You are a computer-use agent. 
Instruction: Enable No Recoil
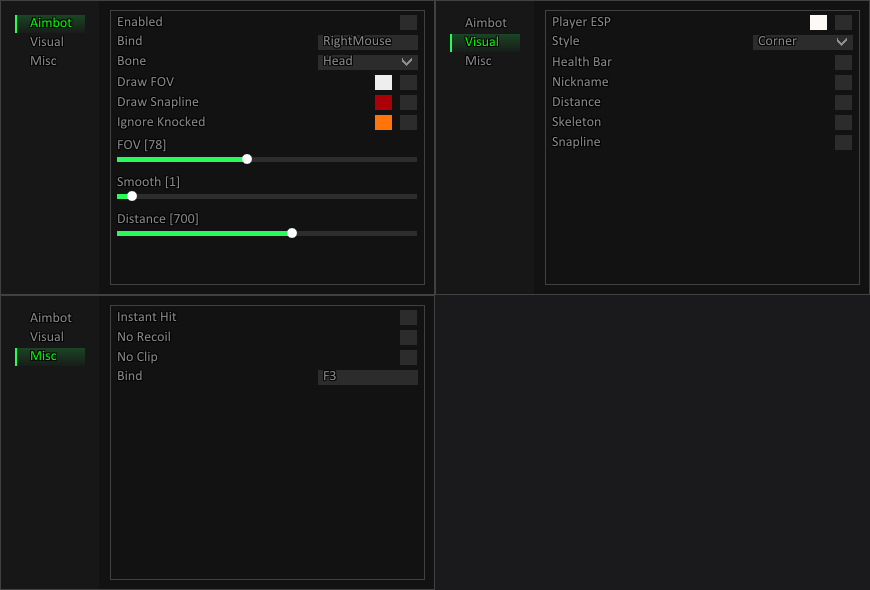click(408, 337)
